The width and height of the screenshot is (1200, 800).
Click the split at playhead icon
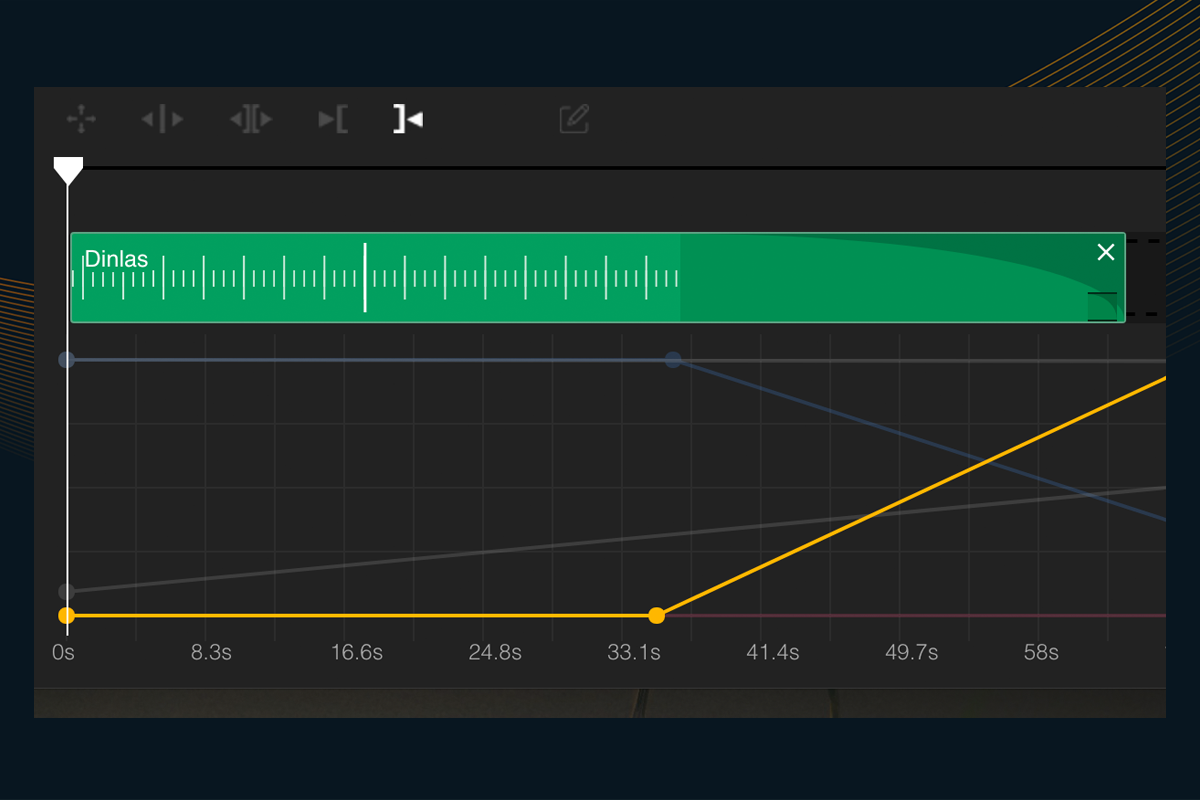tap(162, 120)
